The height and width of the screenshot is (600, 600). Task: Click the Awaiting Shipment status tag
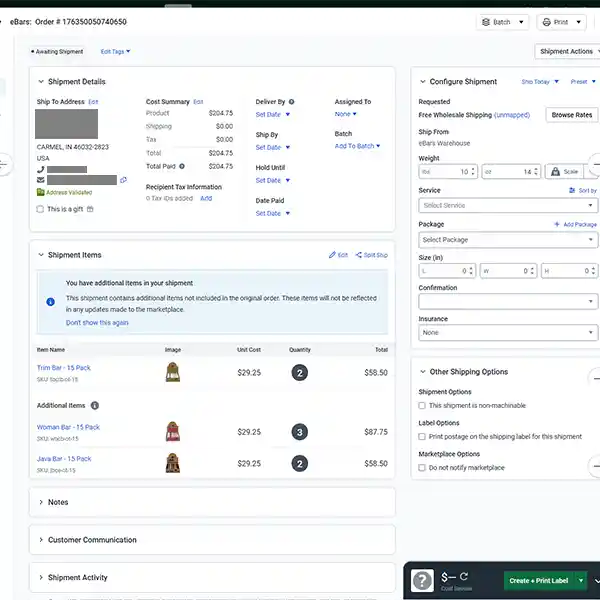click(57, 51)
